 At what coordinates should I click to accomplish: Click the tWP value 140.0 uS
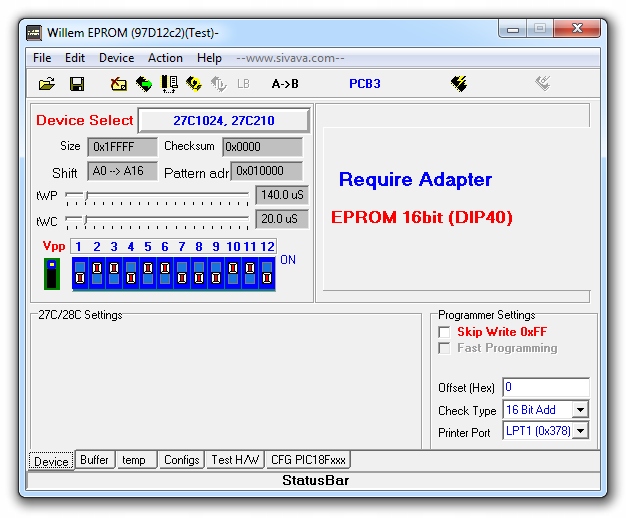282,195
